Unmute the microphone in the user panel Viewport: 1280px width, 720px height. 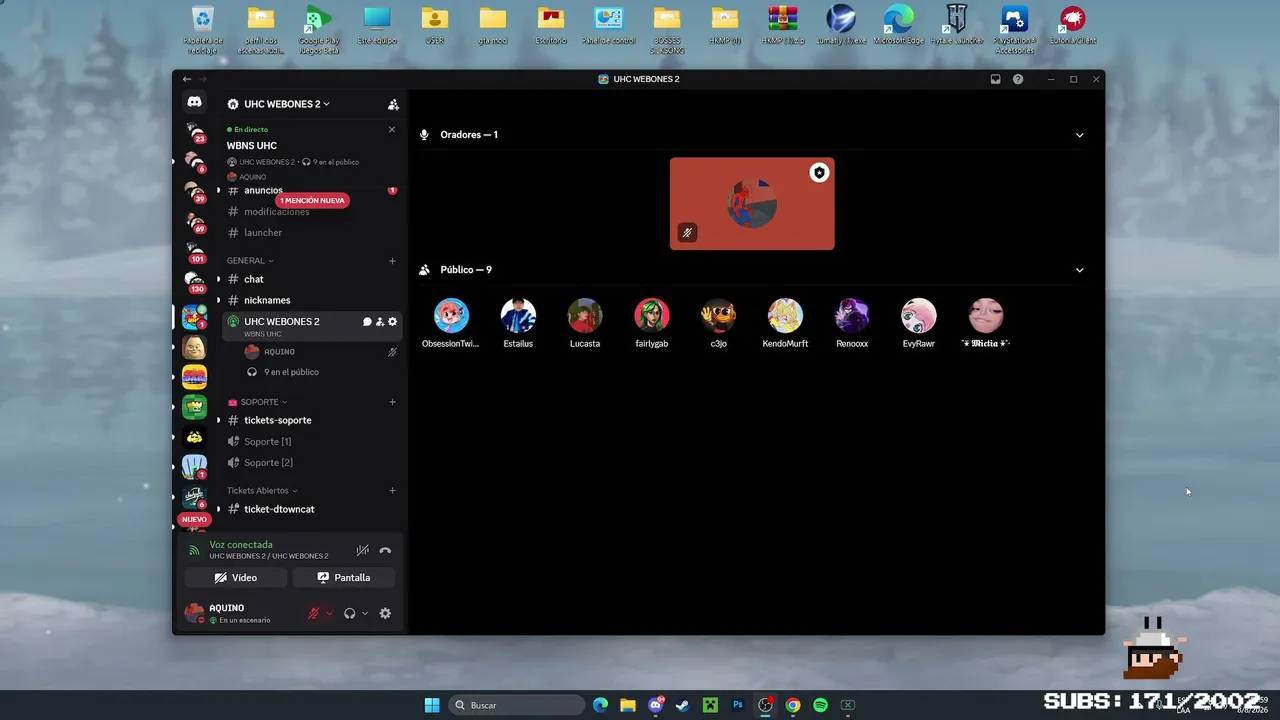pos(313,613)
